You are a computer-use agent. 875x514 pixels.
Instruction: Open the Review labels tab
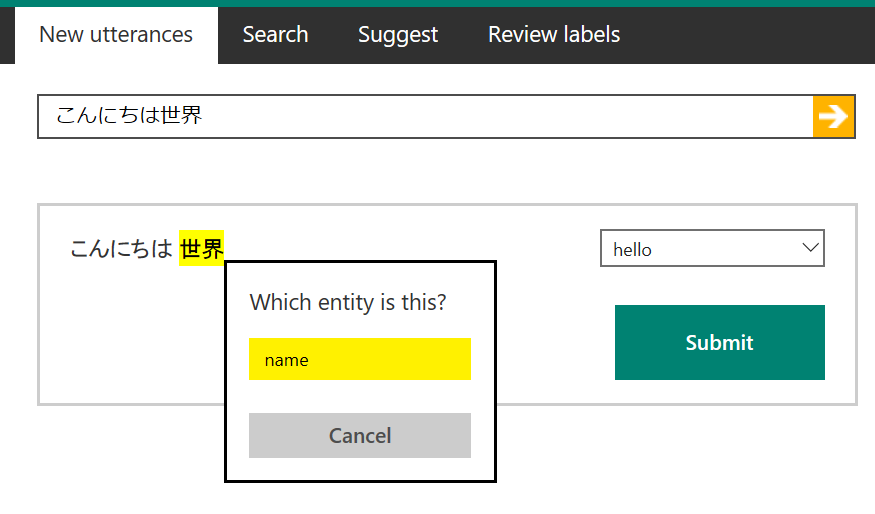click(554, 35)
